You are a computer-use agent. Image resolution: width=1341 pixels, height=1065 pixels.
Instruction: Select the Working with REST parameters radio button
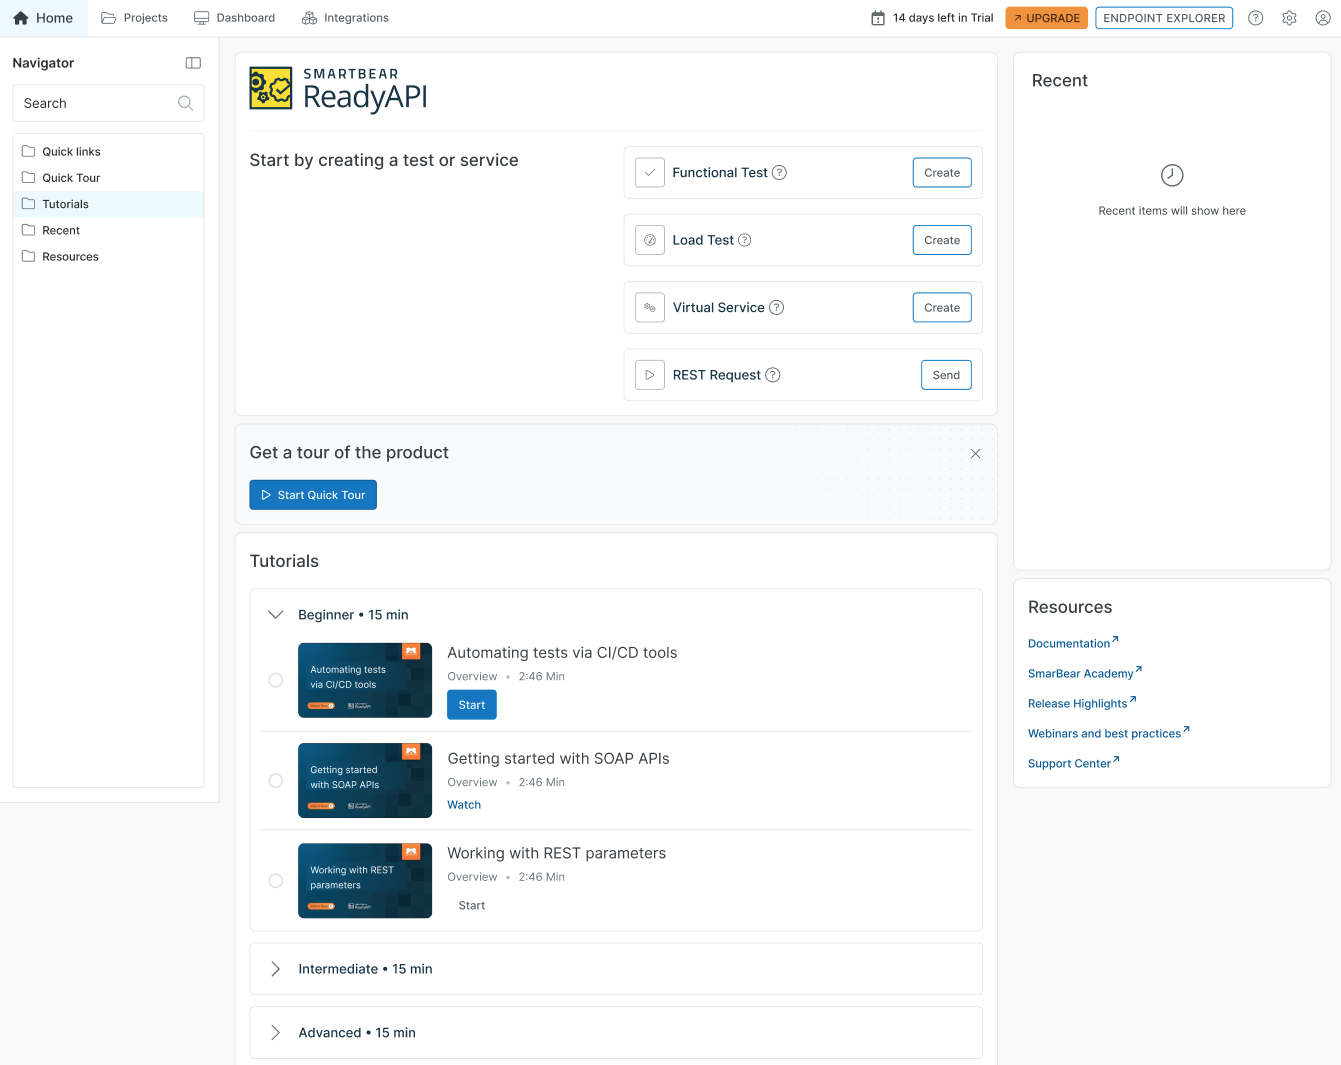(276, 881)
